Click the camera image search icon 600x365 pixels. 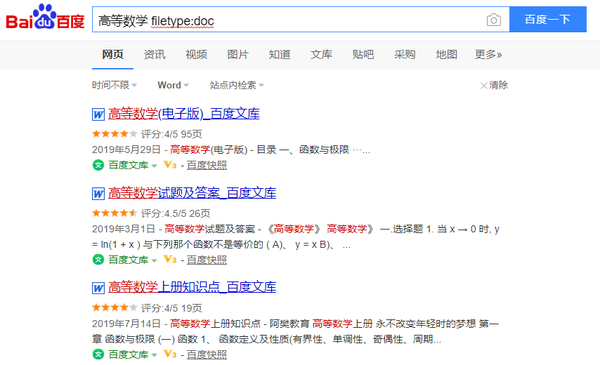coord(494,20)
